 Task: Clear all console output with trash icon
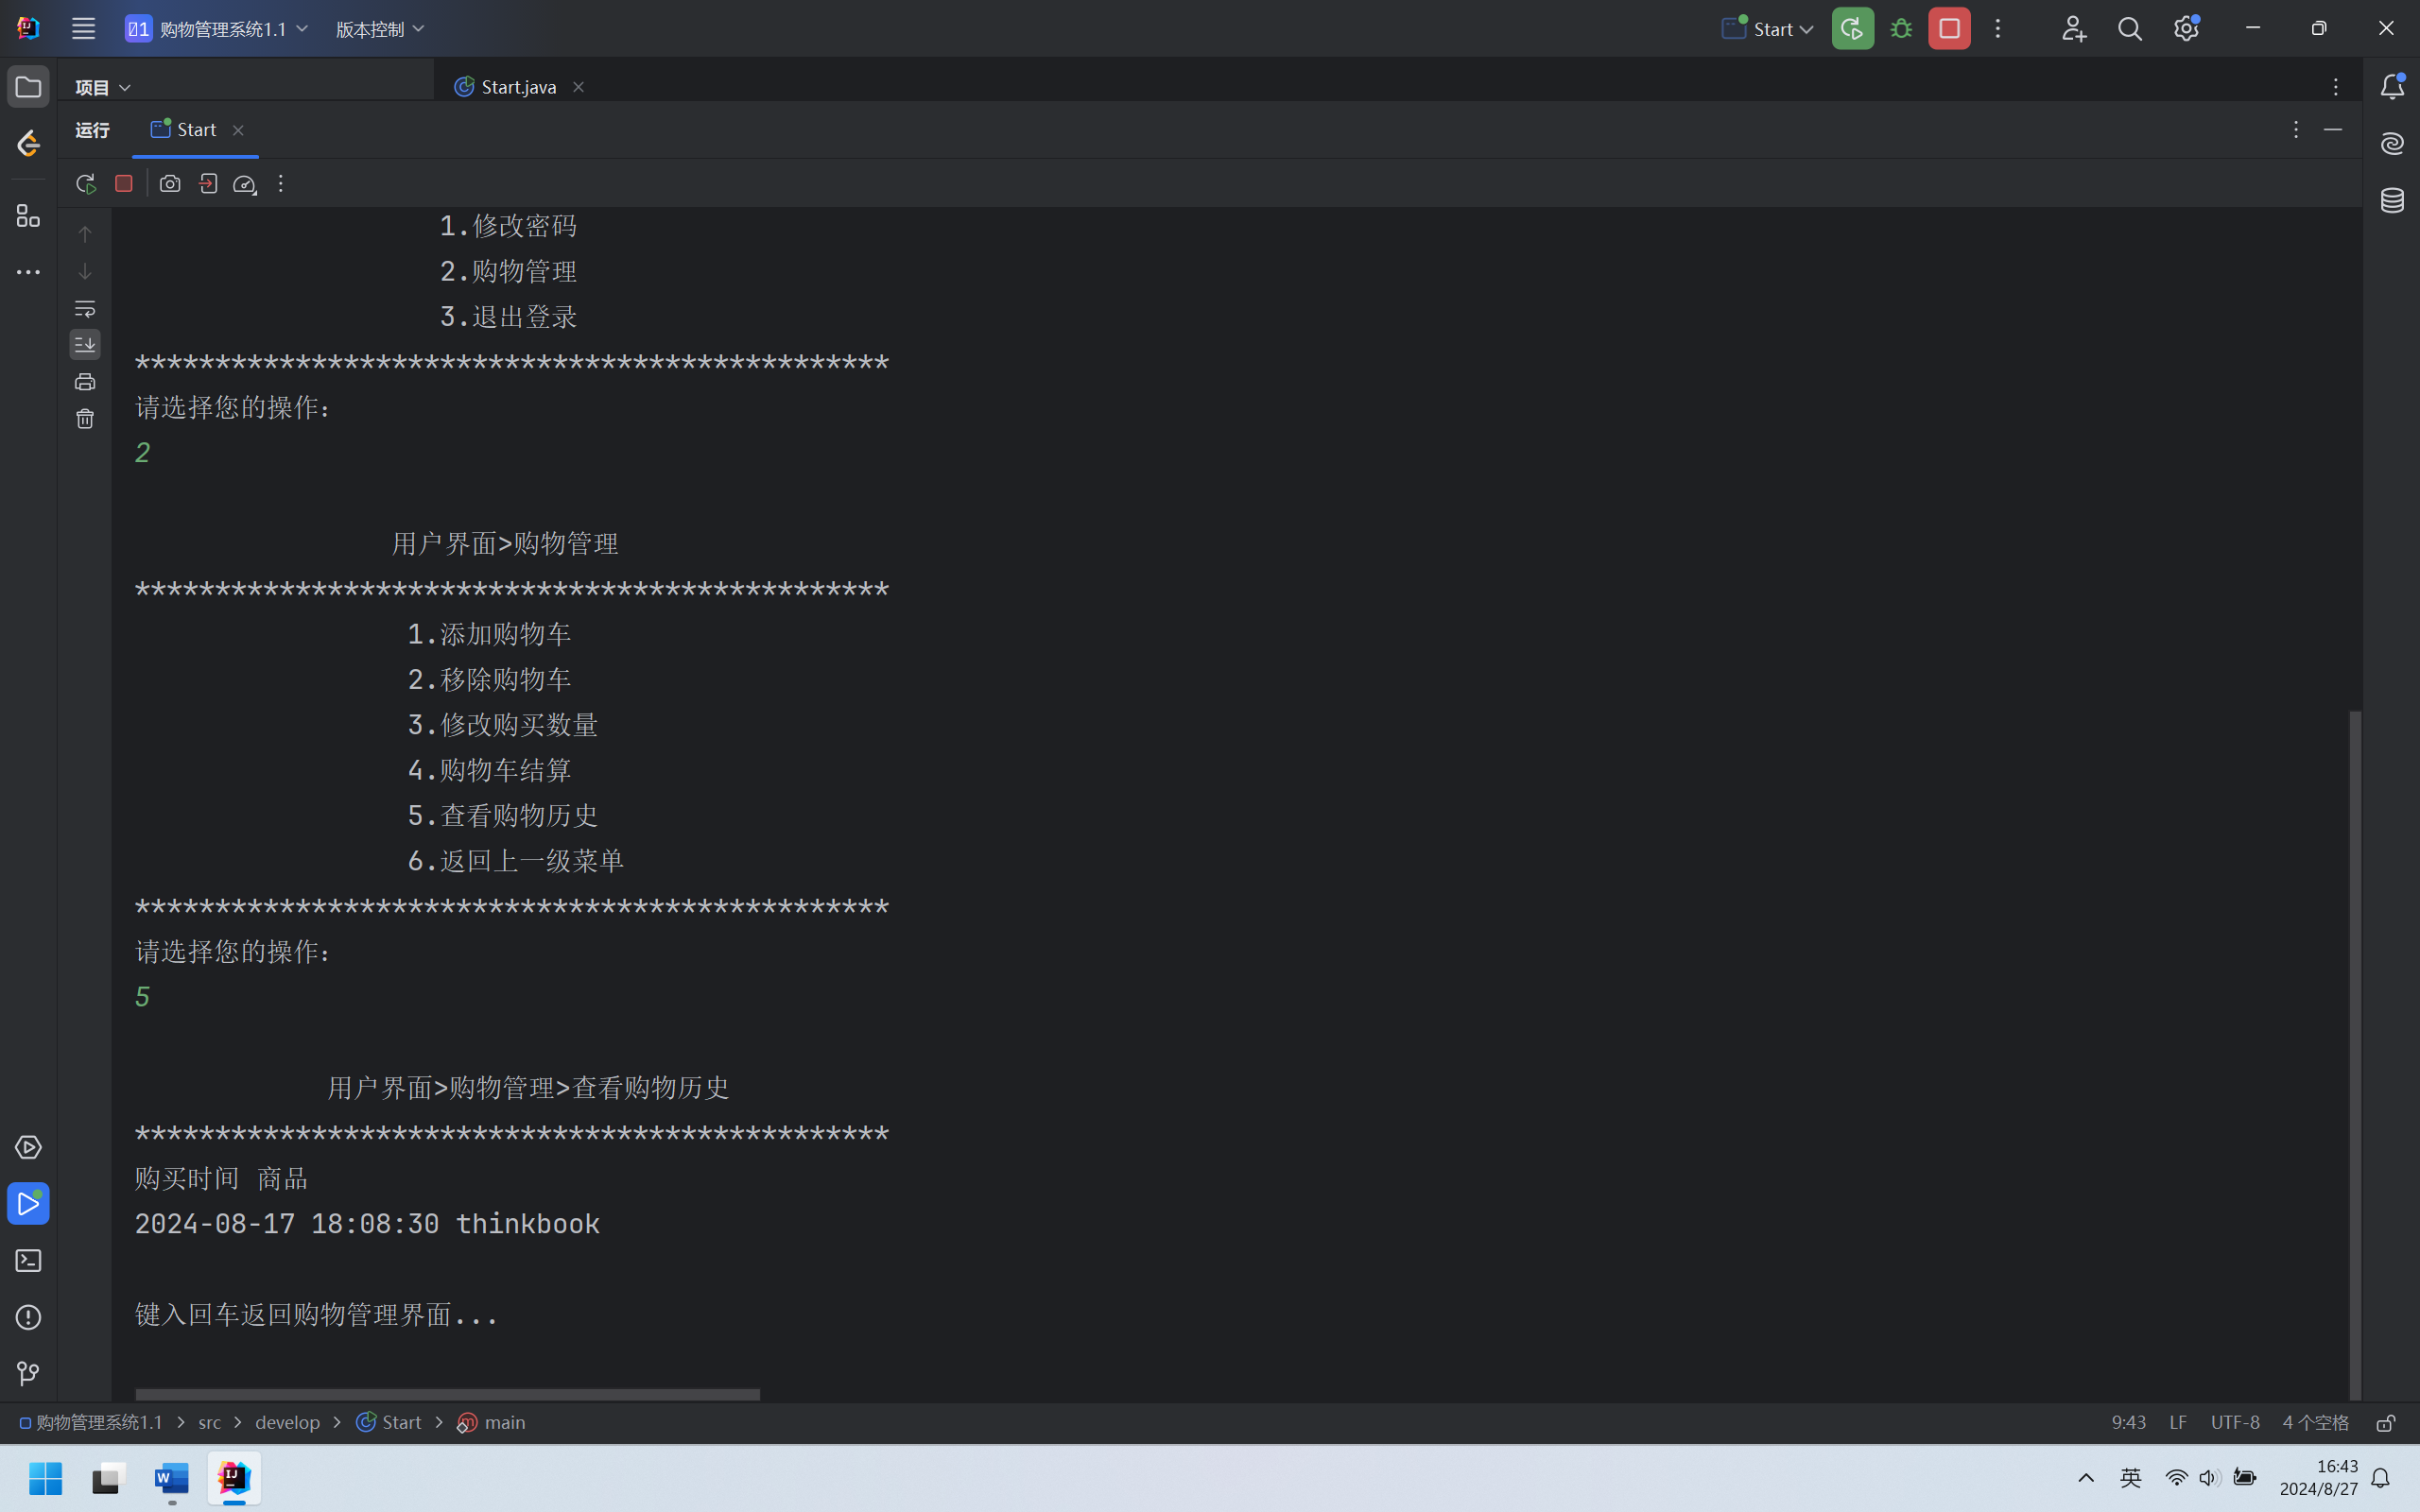point(85,419)
